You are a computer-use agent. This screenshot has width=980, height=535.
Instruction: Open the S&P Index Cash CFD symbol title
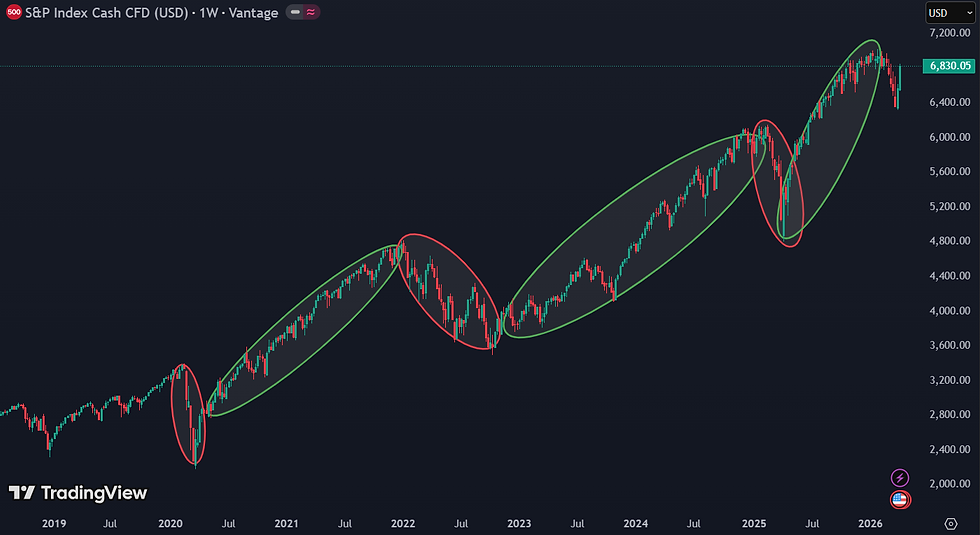tap(151, 12)
